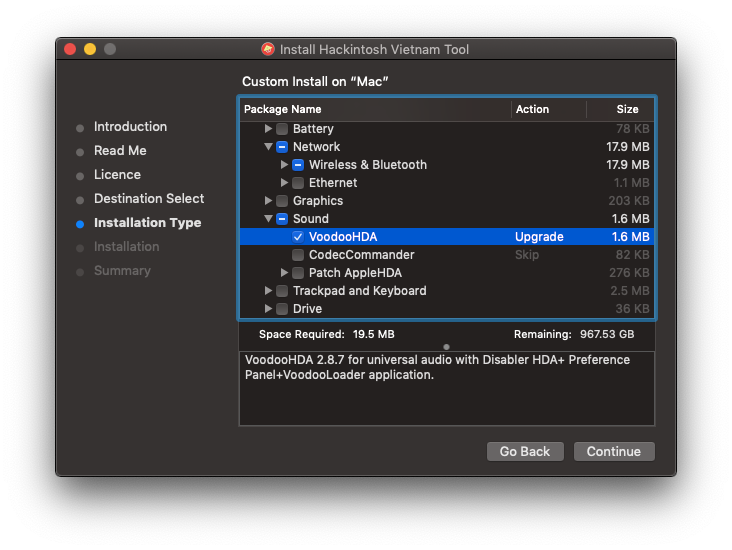Select the Introduction step in sidebar
This screenshot has height=550, width=732.
[130, 127]
